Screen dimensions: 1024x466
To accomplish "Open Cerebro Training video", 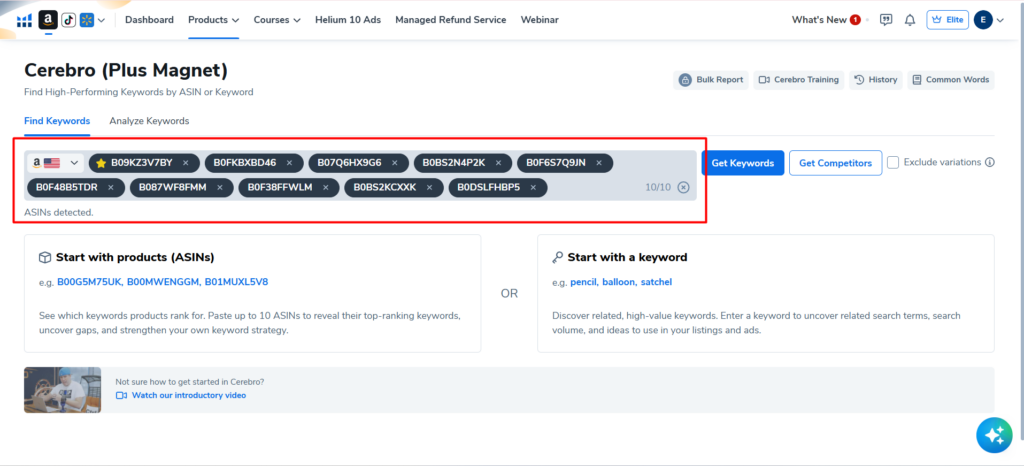I will click(799, 80).
